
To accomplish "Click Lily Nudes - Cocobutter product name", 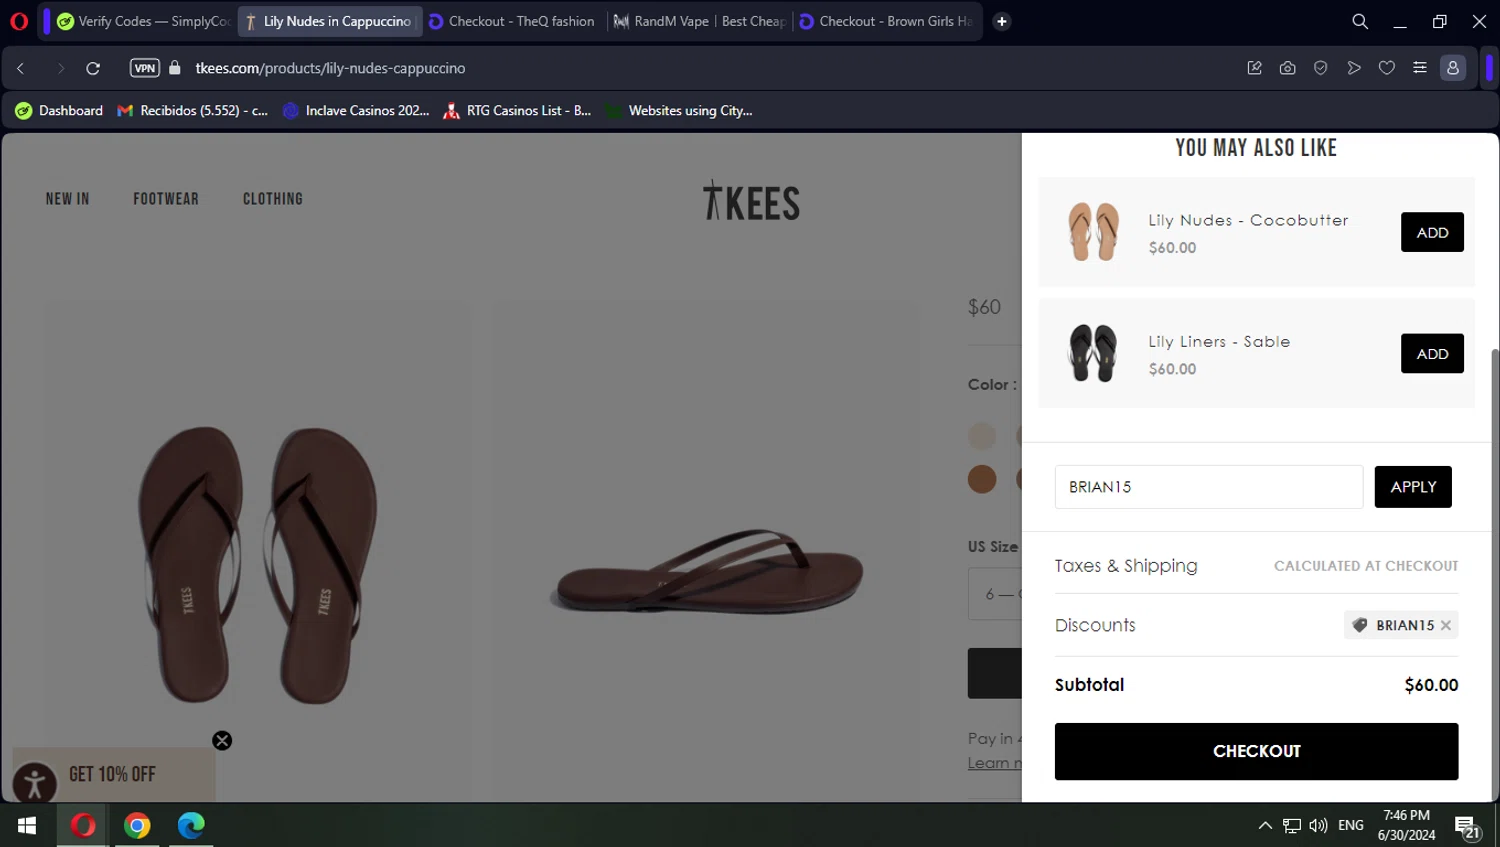I will click(x=1248, y=220).
